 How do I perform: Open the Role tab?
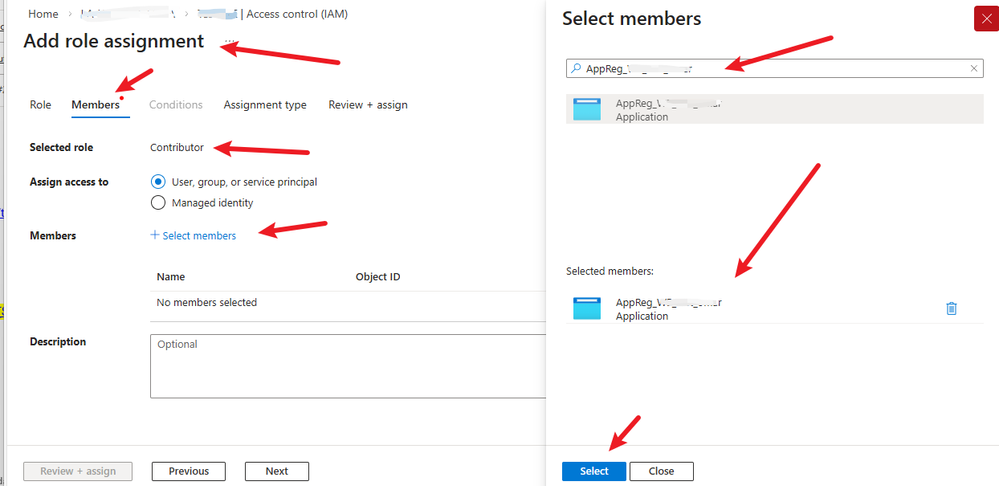pyautogui.click(x=40, y=104)
